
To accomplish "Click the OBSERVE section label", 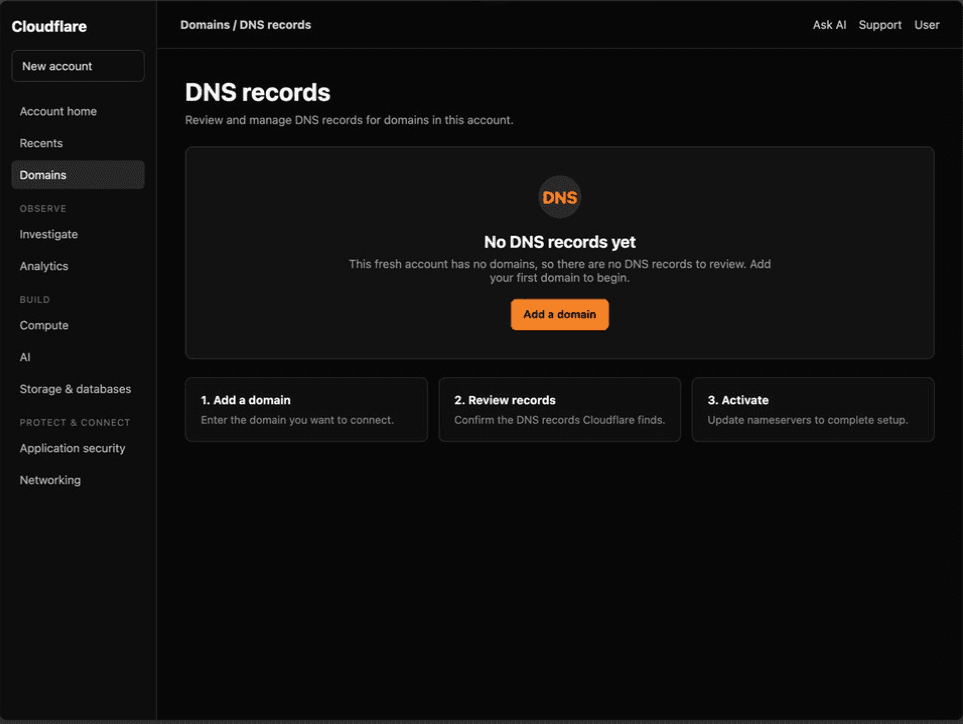I will 43,209.
